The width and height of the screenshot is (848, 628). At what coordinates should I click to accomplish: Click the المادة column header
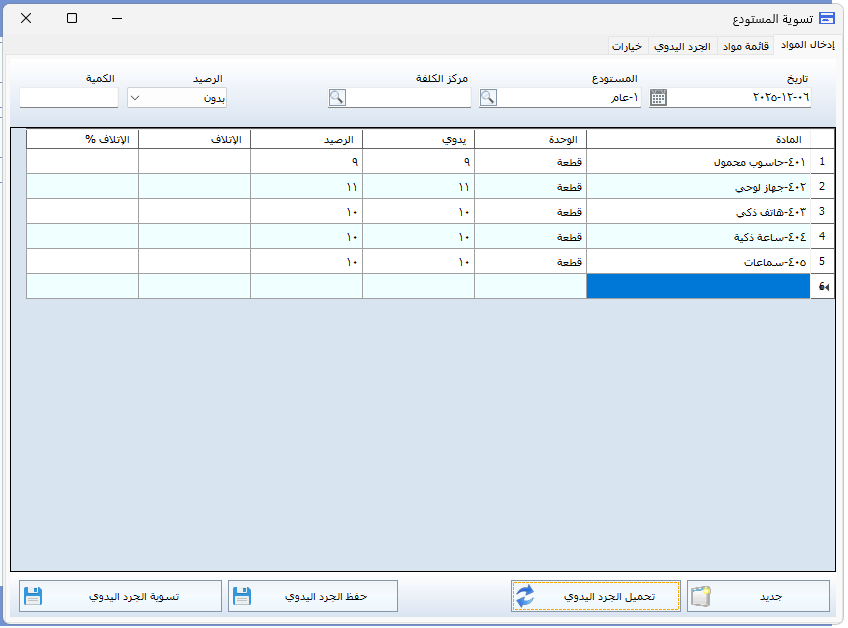[698, 138]
